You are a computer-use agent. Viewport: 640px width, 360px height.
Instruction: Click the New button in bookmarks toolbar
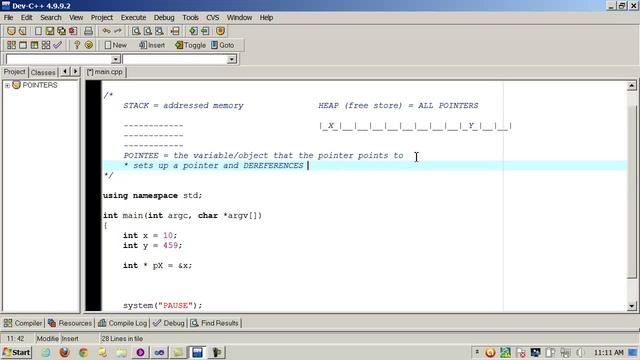pos(116,45)
